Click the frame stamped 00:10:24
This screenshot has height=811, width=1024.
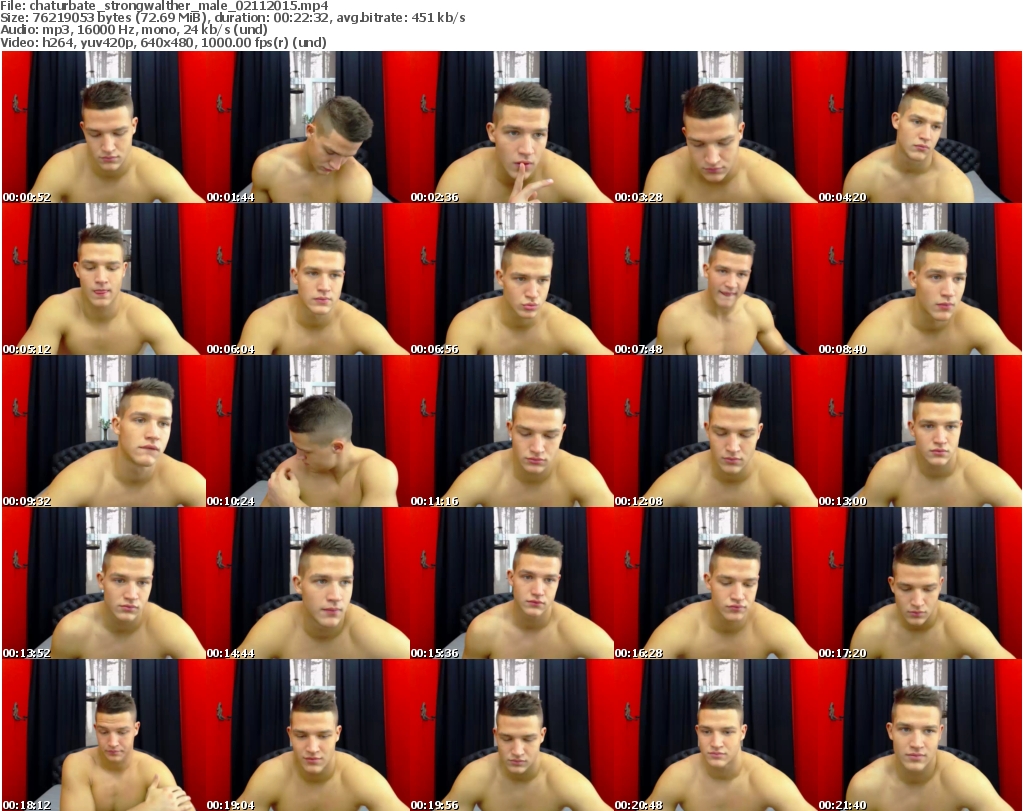(308, 432)
